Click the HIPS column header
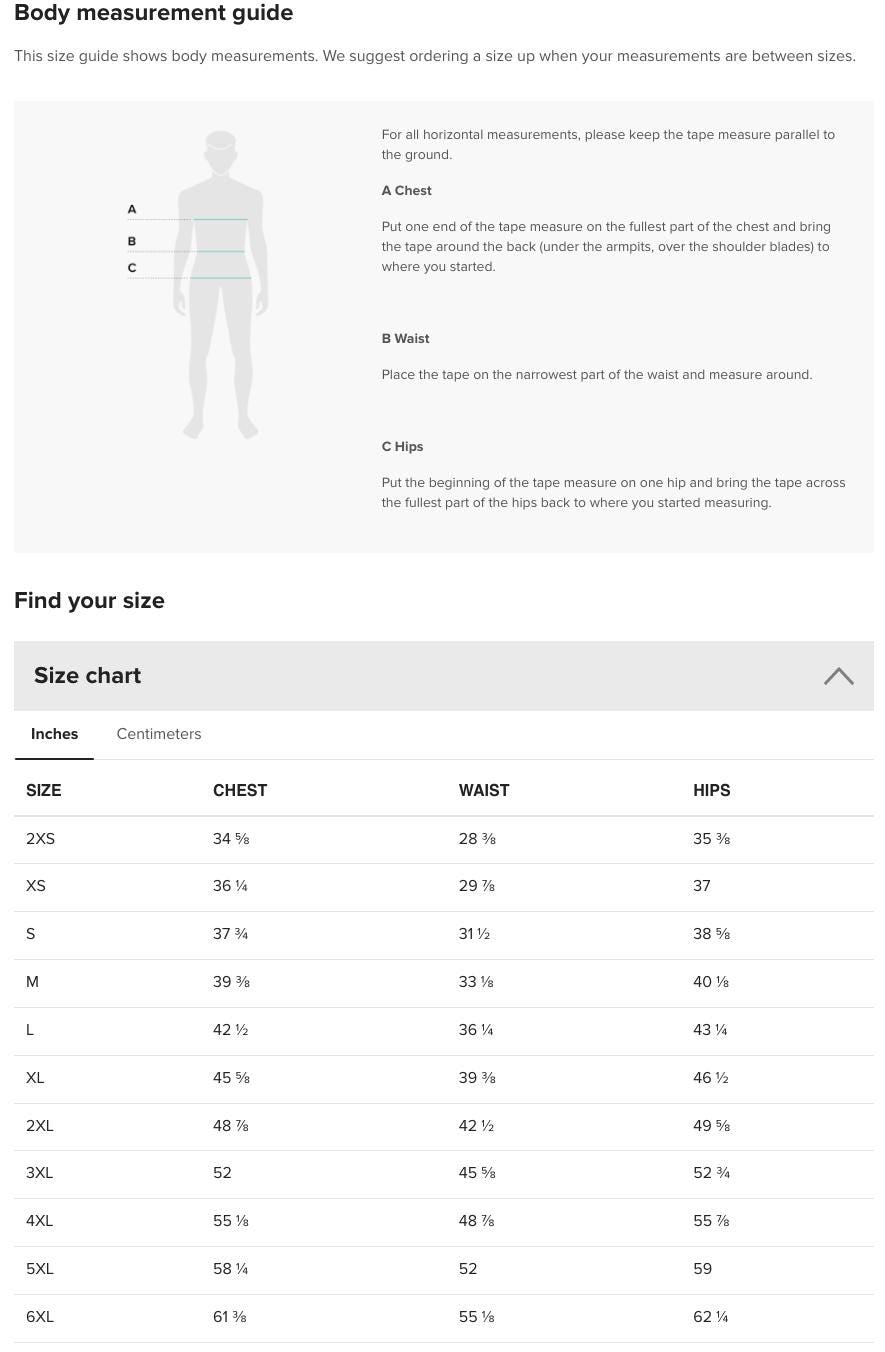 coord(711,791)
